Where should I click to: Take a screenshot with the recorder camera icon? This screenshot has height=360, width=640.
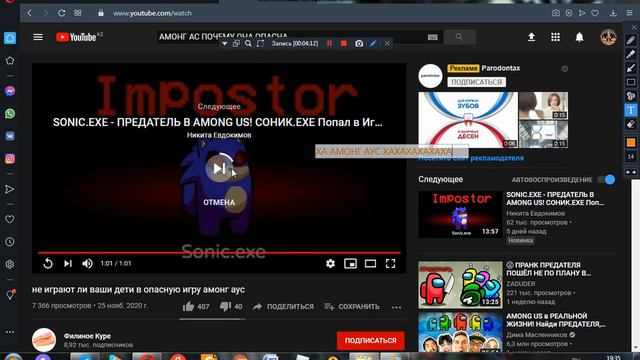(359, 43)
